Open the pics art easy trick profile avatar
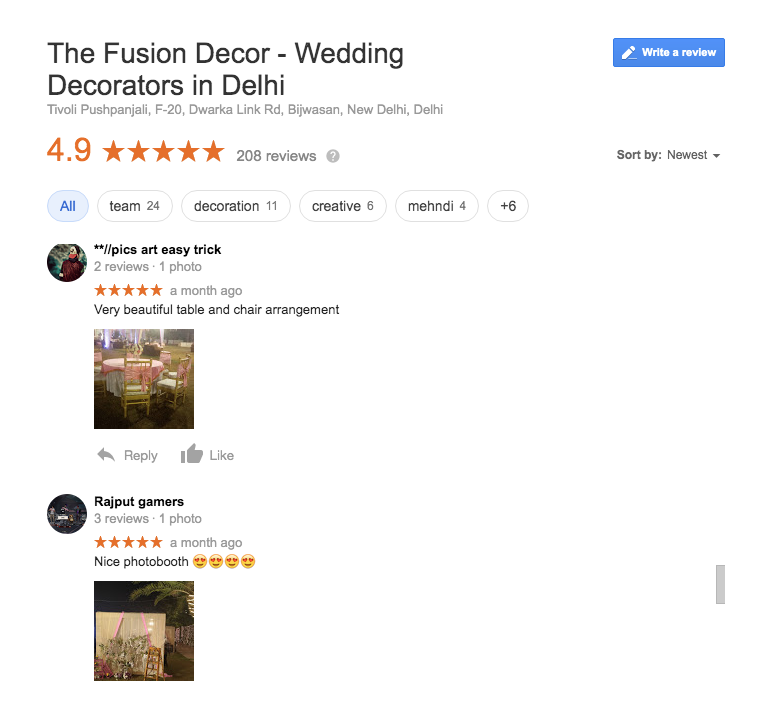 tap(67, 263)
